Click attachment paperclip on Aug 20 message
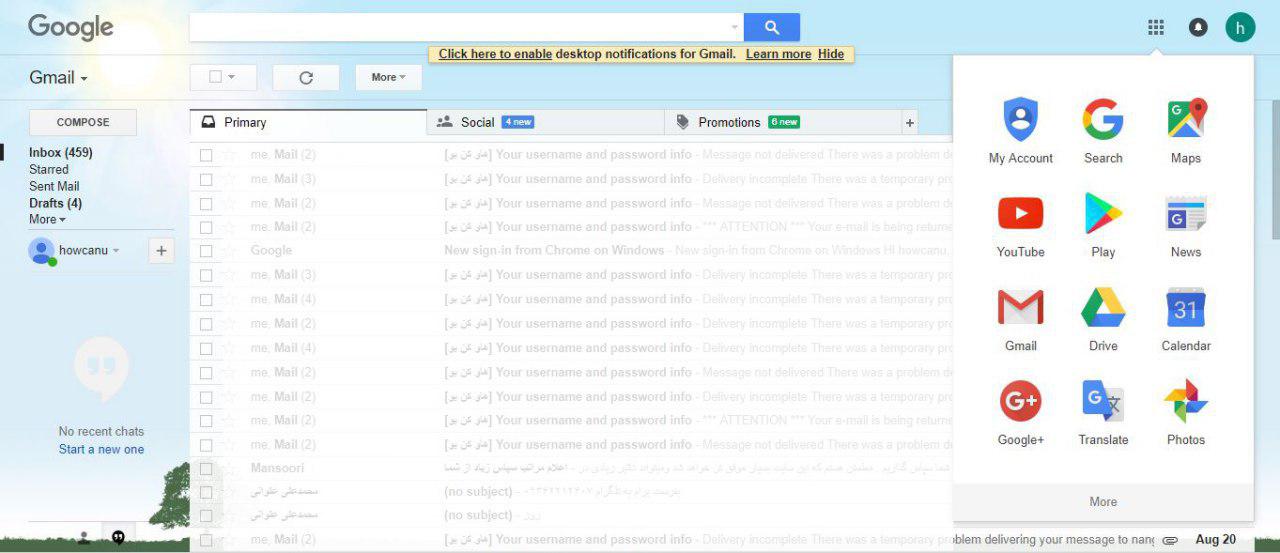Screen dimensions: 1280x553 click(1170, 540)
